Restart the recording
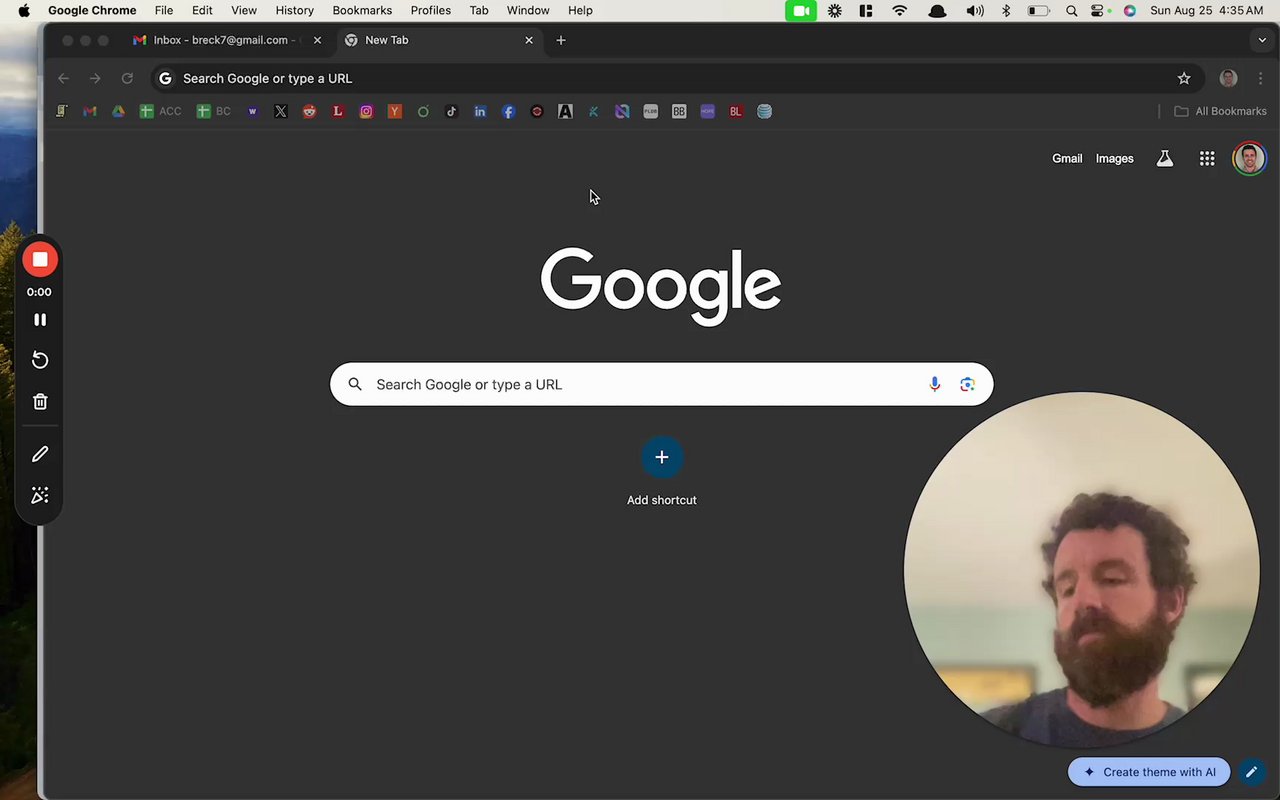 click(x=40, y=360)
